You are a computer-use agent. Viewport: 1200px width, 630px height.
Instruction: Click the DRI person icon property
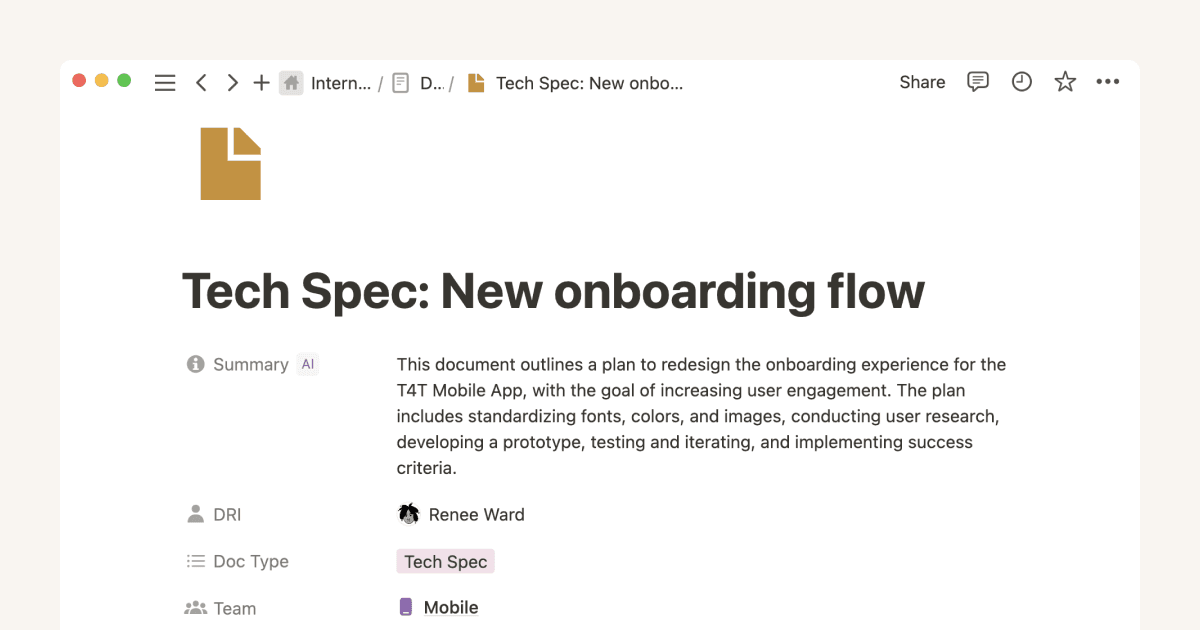coord(196,514)
